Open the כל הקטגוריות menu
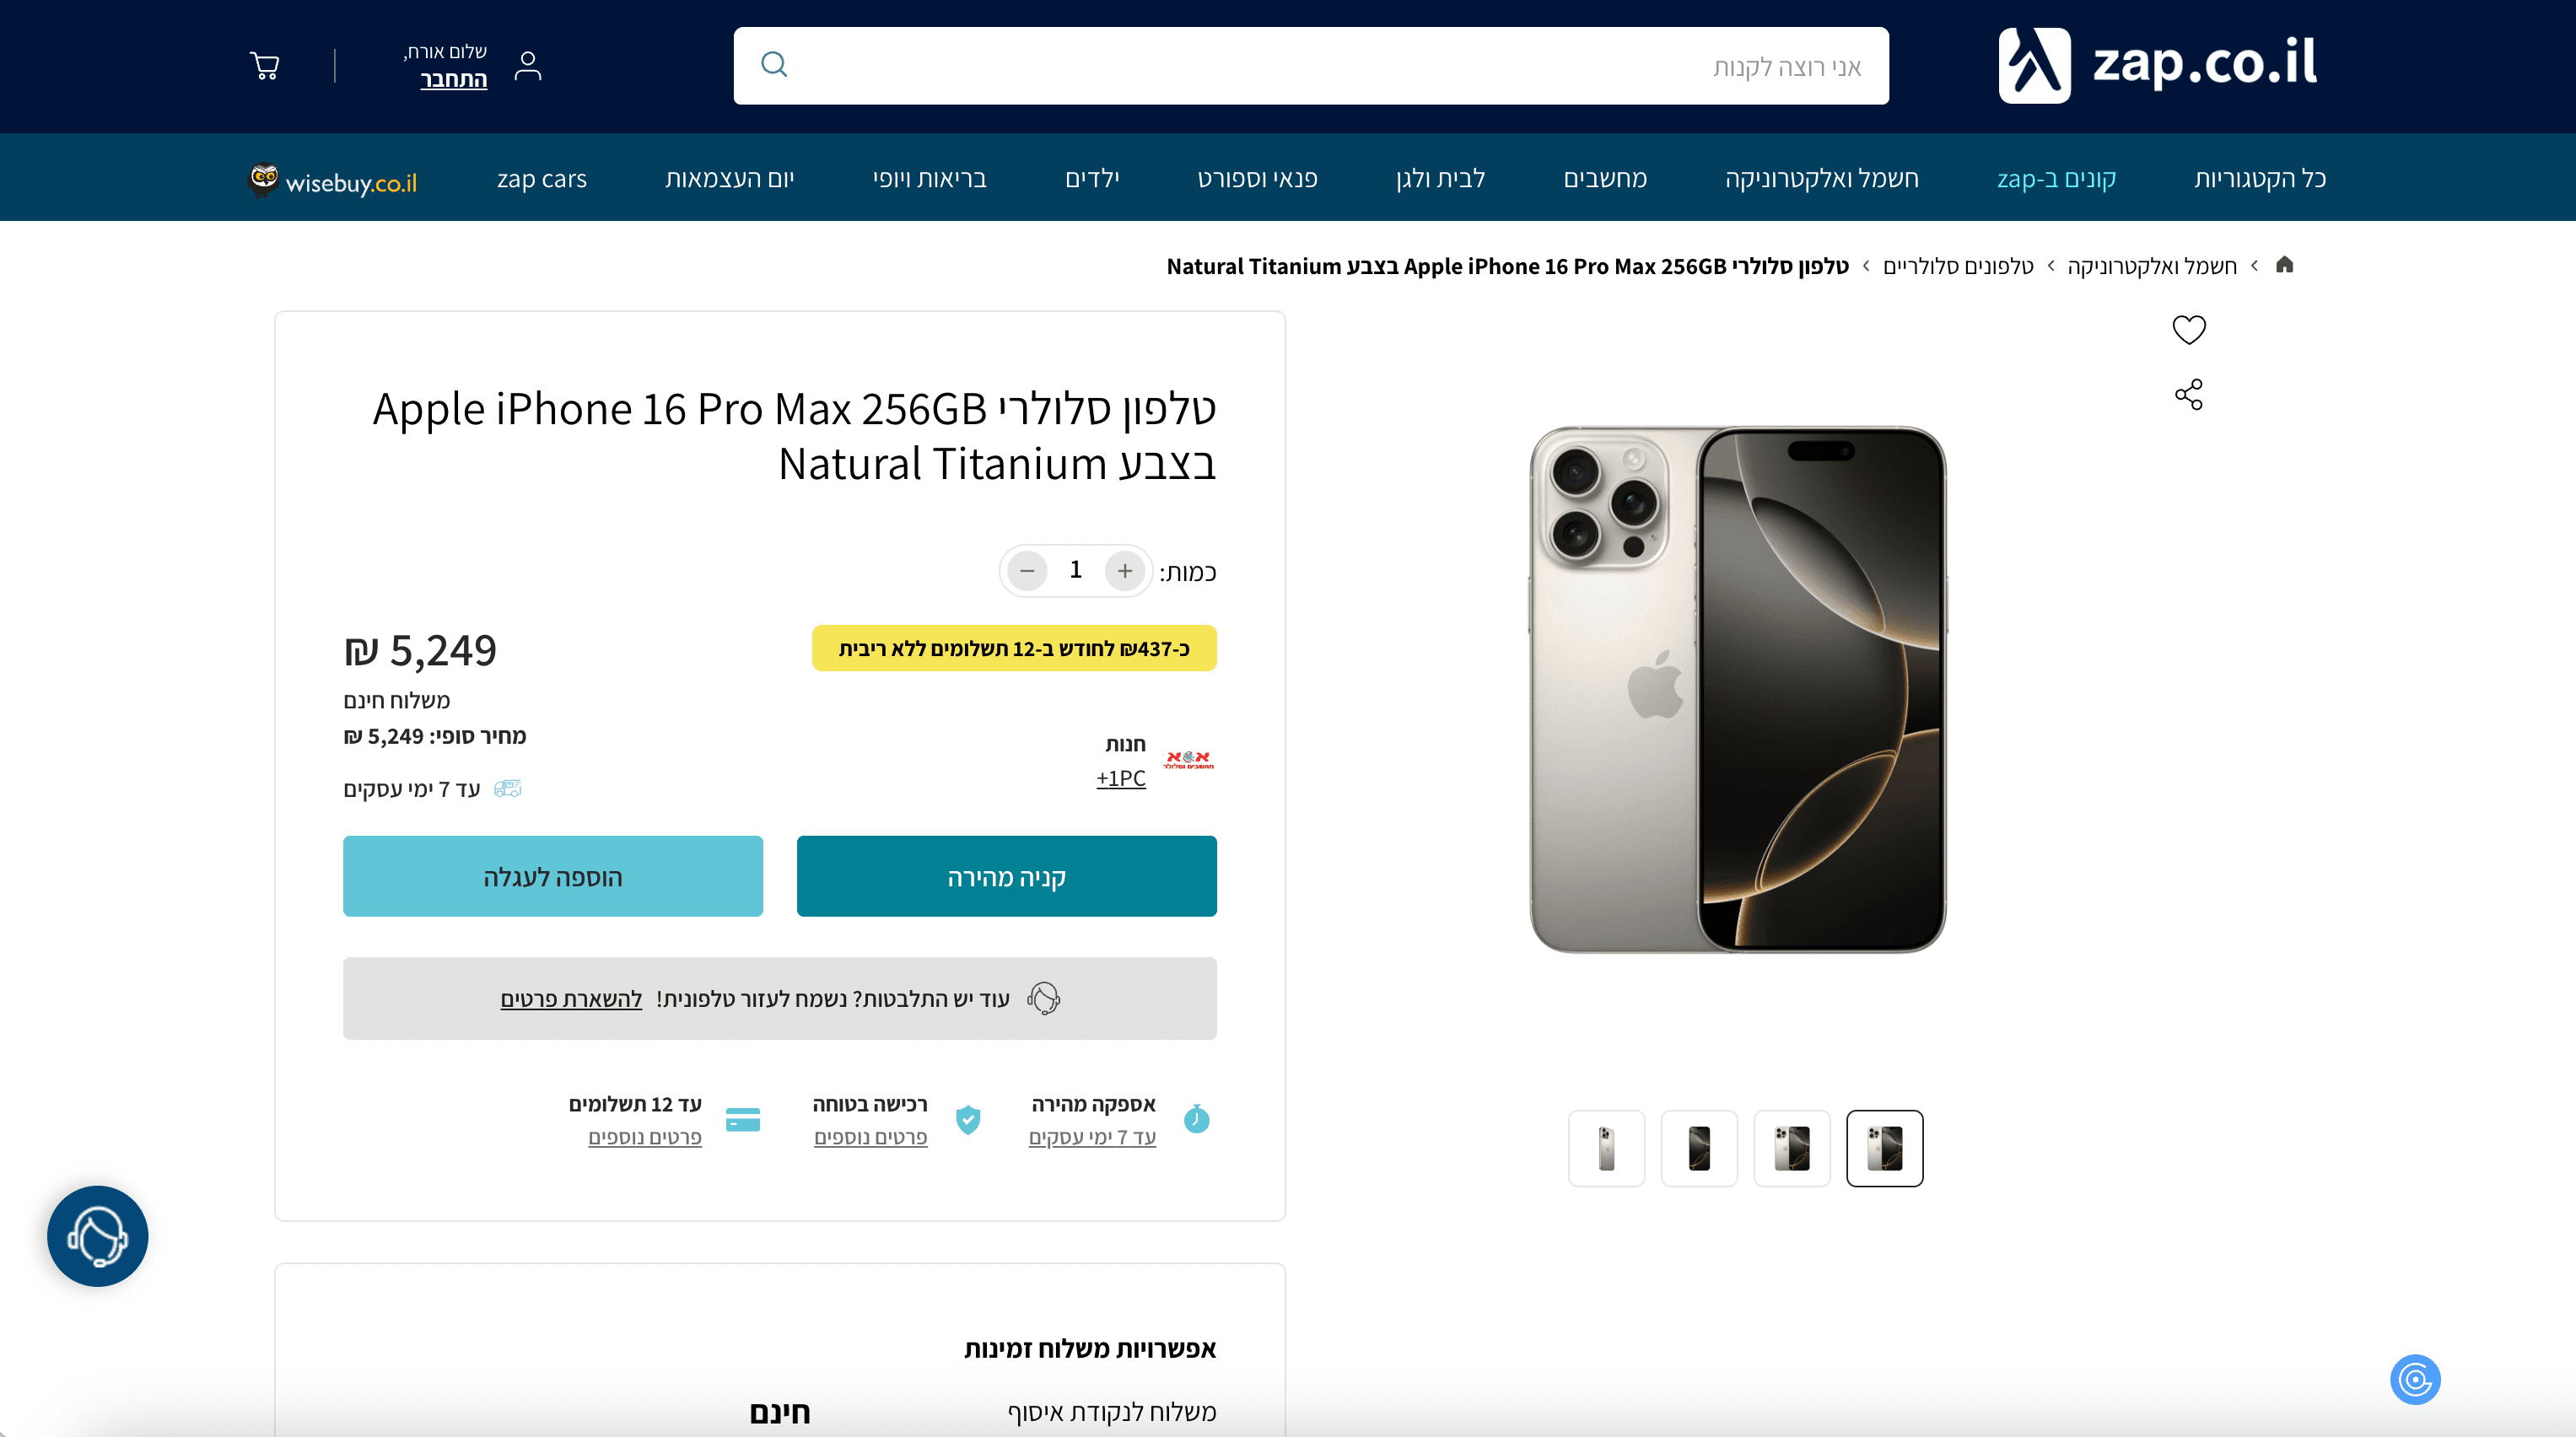Viewport: 2576px width, 1437px height. (x=2260, y=179)
